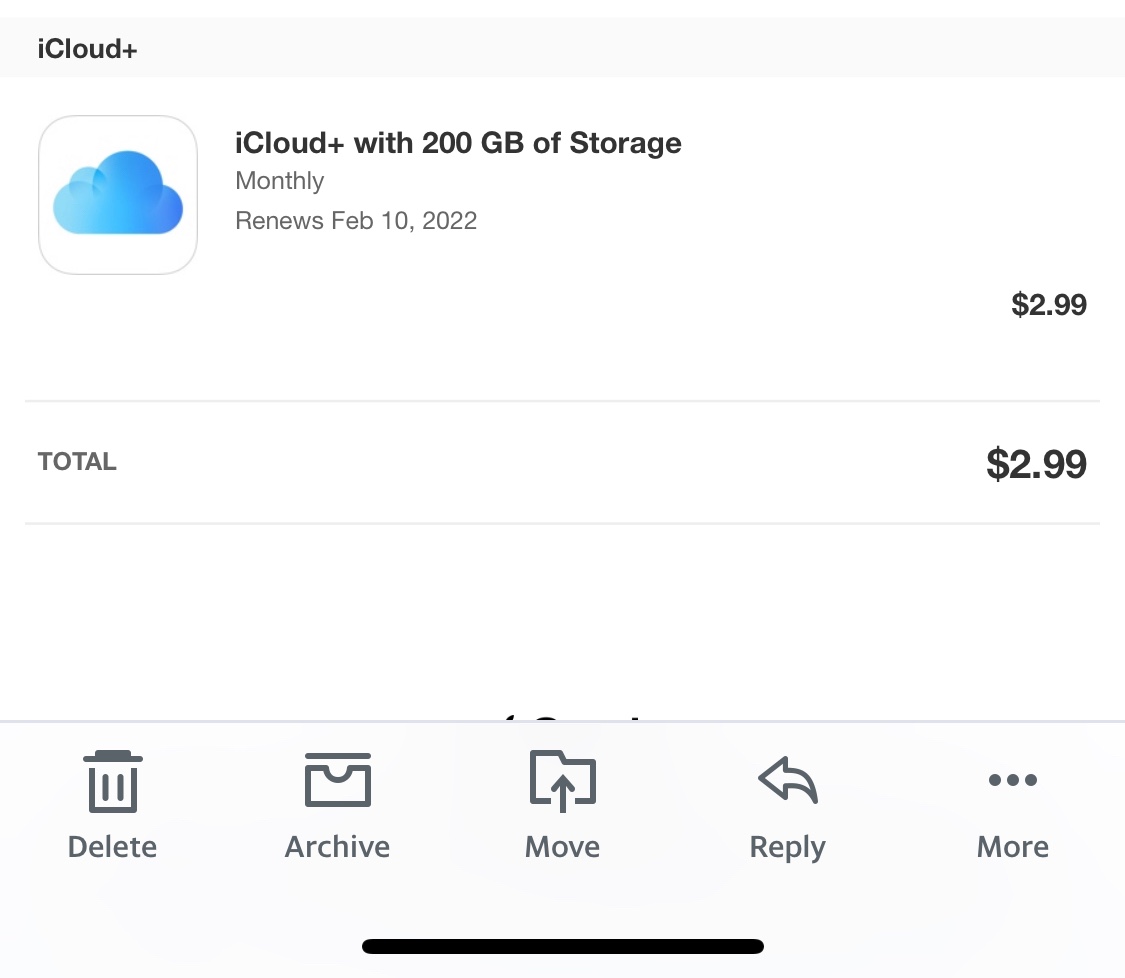
Task: Tap the iCloud+ with 200 GB of Storage title
Action: coord(458,143)
